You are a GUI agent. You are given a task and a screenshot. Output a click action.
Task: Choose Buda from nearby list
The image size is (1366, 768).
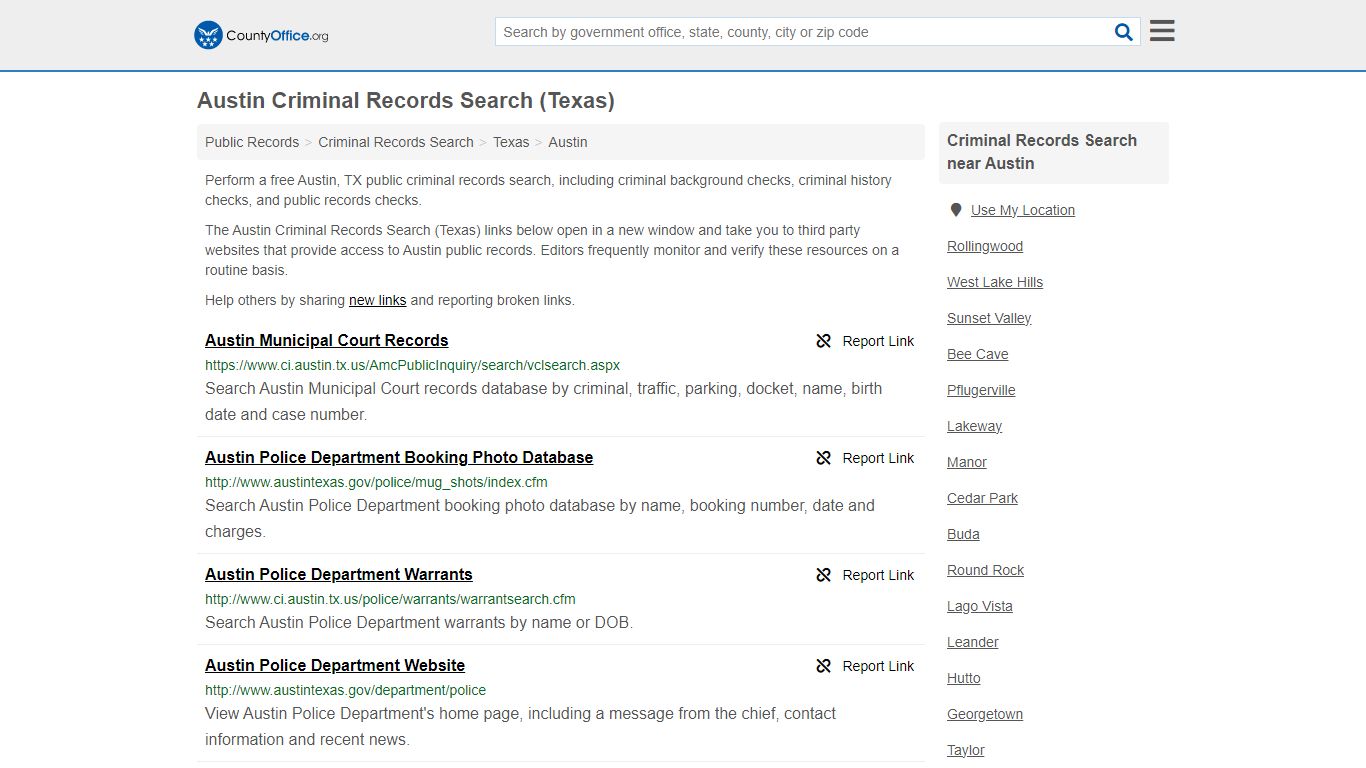point(963,534)
